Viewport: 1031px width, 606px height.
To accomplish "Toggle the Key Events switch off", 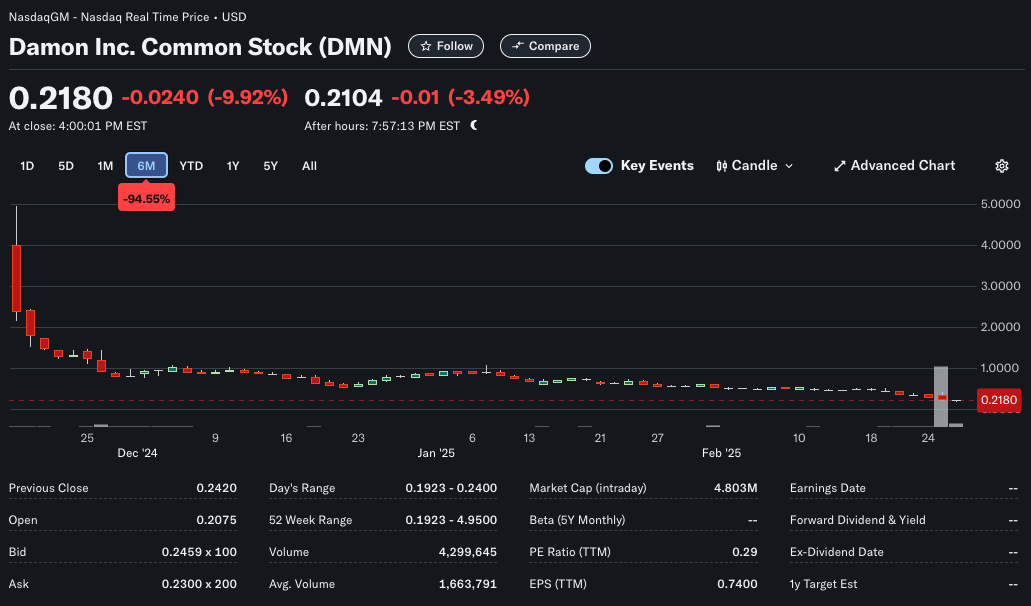I will coord(598,166).
